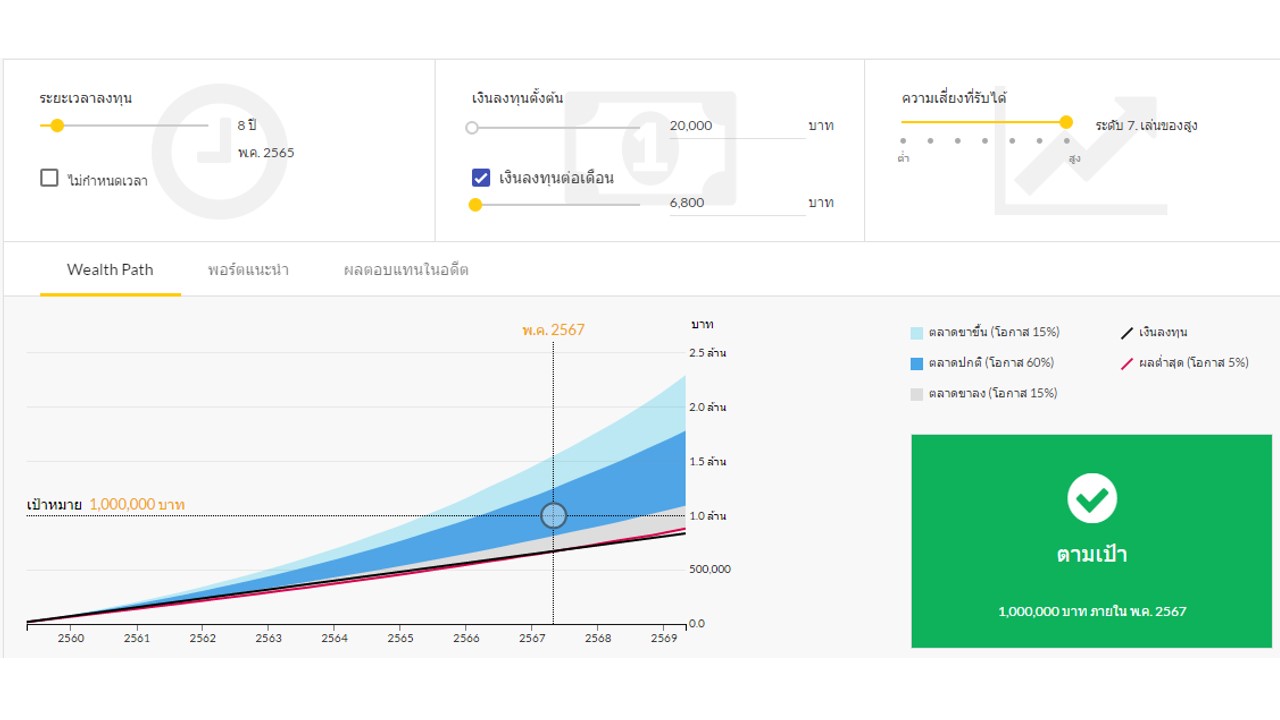Viewport: 1280px width, 720px height.
Task: Select the Wealth Path tab
Action: pos(110,270)
